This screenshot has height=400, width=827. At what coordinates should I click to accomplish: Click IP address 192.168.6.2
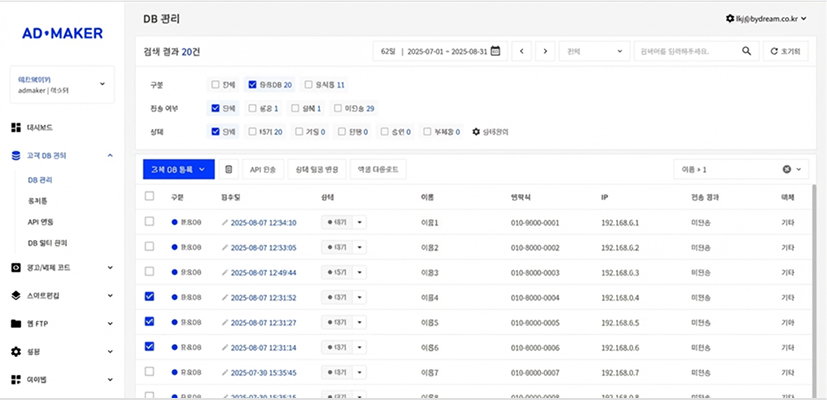620,247
